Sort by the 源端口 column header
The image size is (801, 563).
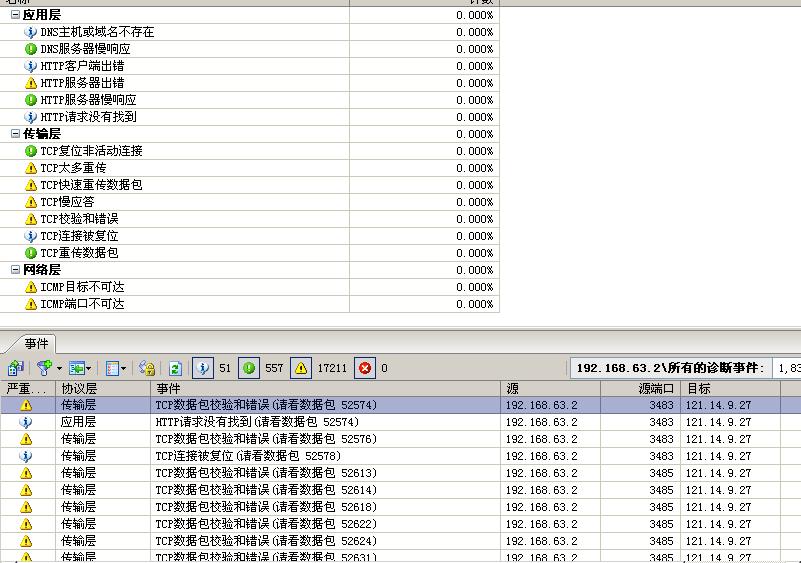[640, 388]
